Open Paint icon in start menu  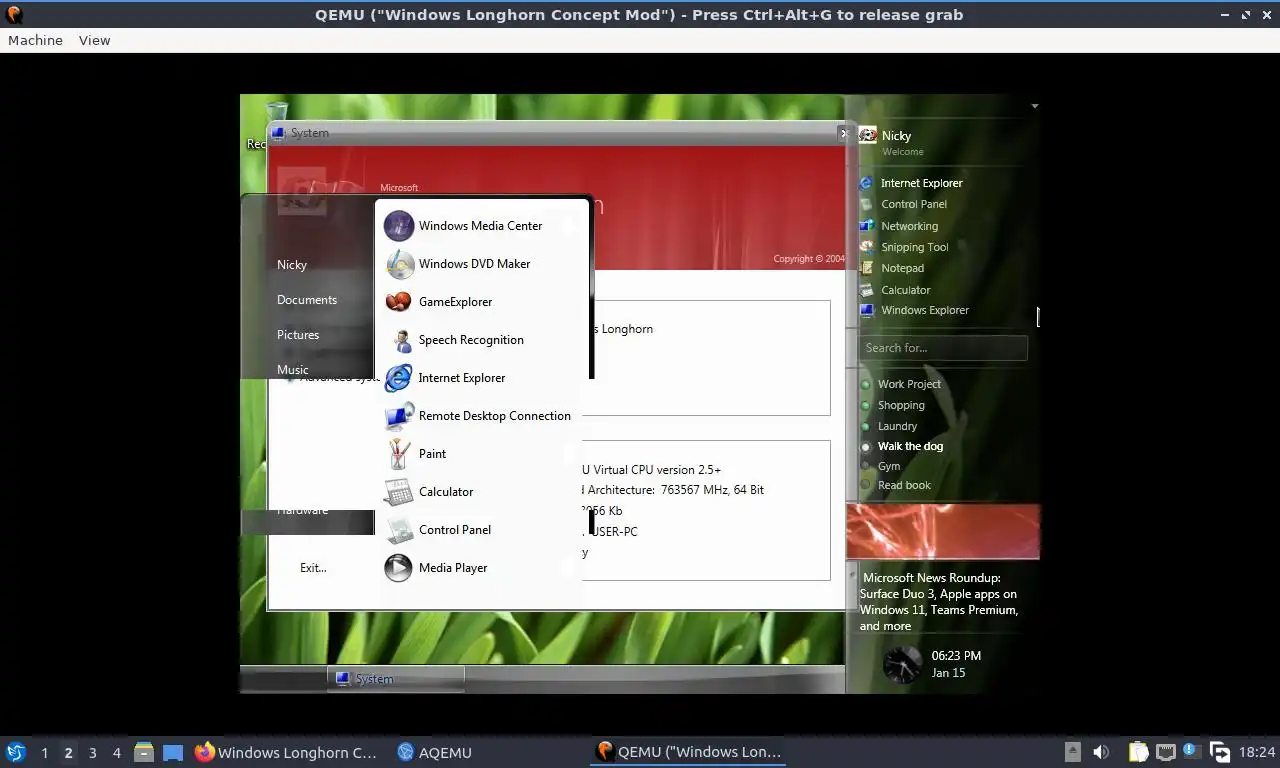[398, 454]
